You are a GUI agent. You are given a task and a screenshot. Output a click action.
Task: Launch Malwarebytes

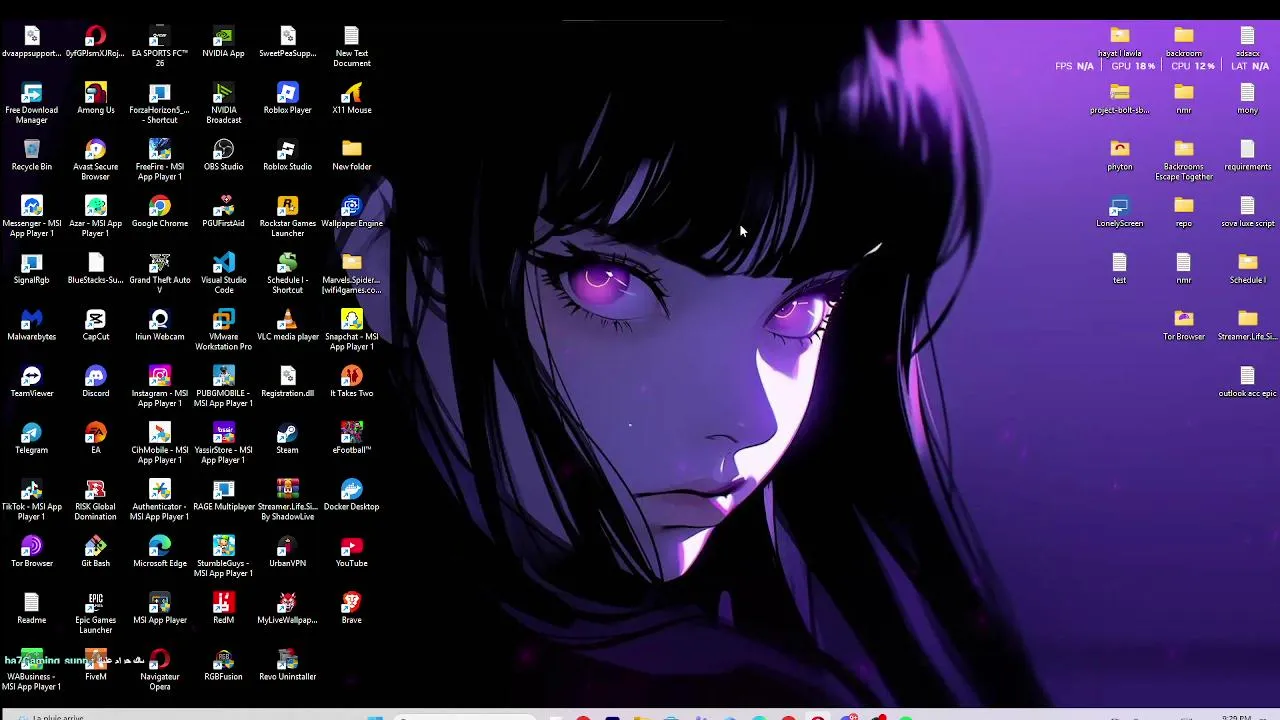pyautogui.click(x=32, y=326)
